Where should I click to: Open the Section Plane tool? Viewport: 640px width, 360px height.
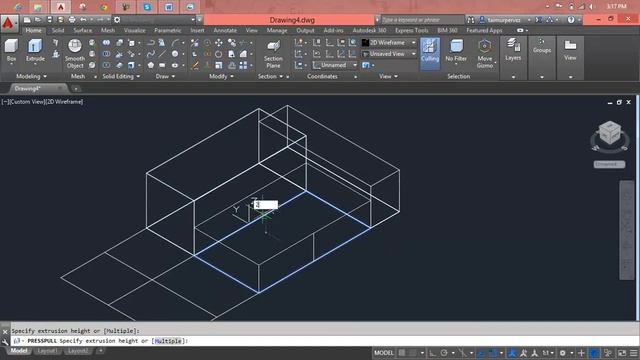pos(273,53)
